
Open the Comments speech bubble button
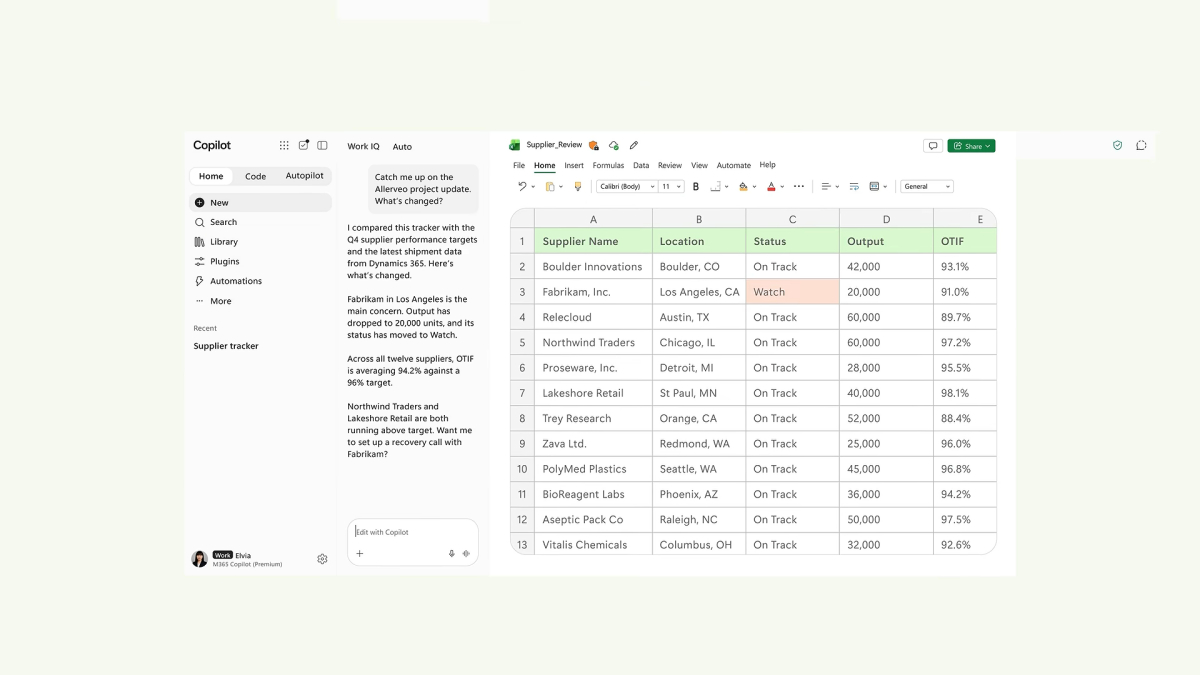tap(933, 146)
